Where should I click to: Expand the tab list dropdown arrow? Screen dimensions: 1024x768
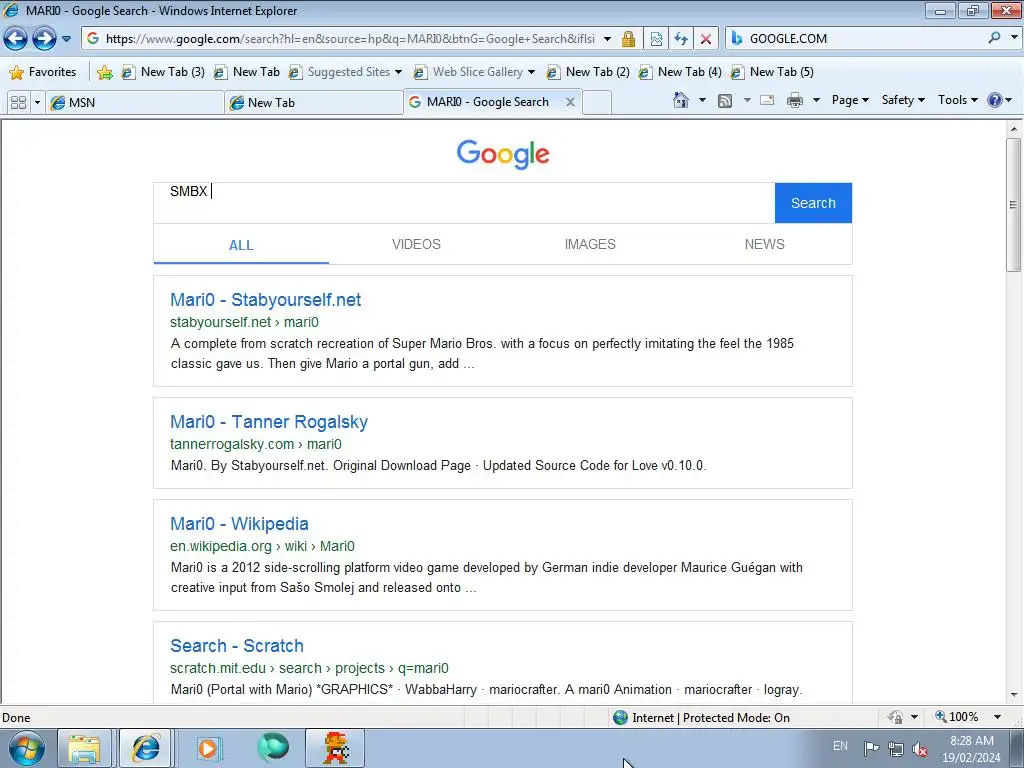click(37, 103)
